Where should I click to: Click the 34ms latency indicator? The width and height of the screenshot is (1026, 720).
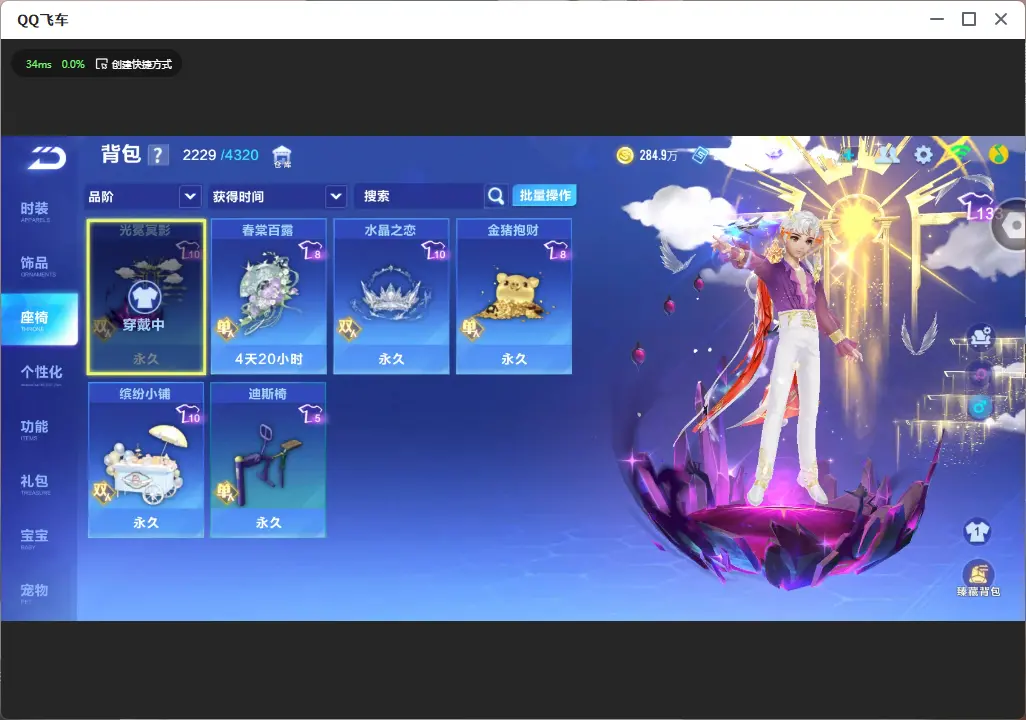39,64
